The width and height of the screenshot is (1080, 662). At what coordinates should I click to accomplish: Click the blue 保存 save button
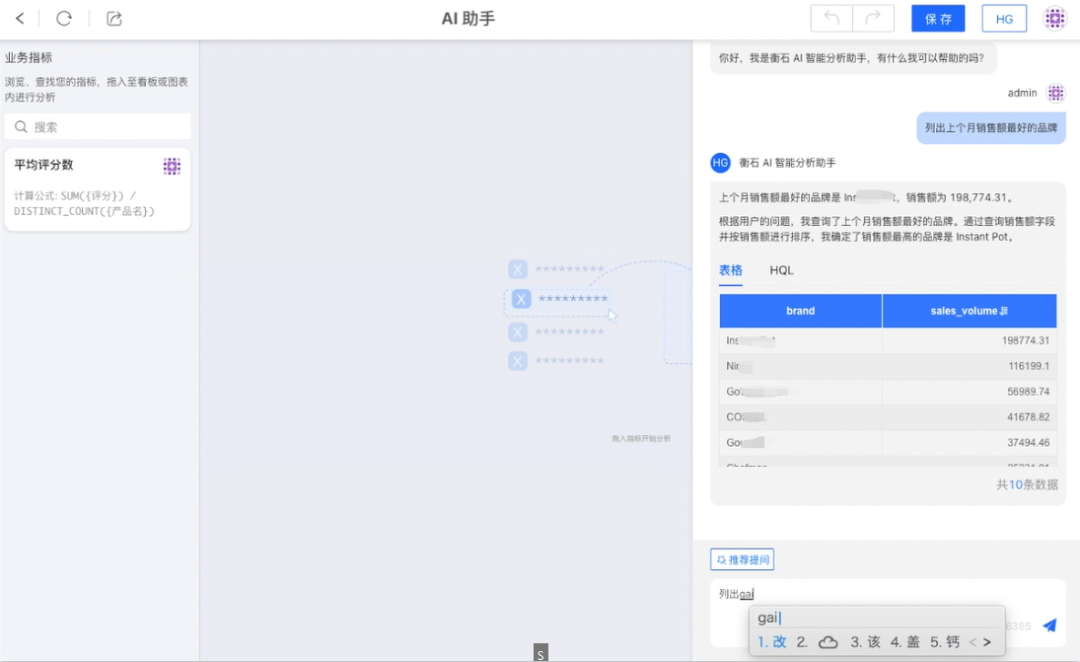[937, 18]
